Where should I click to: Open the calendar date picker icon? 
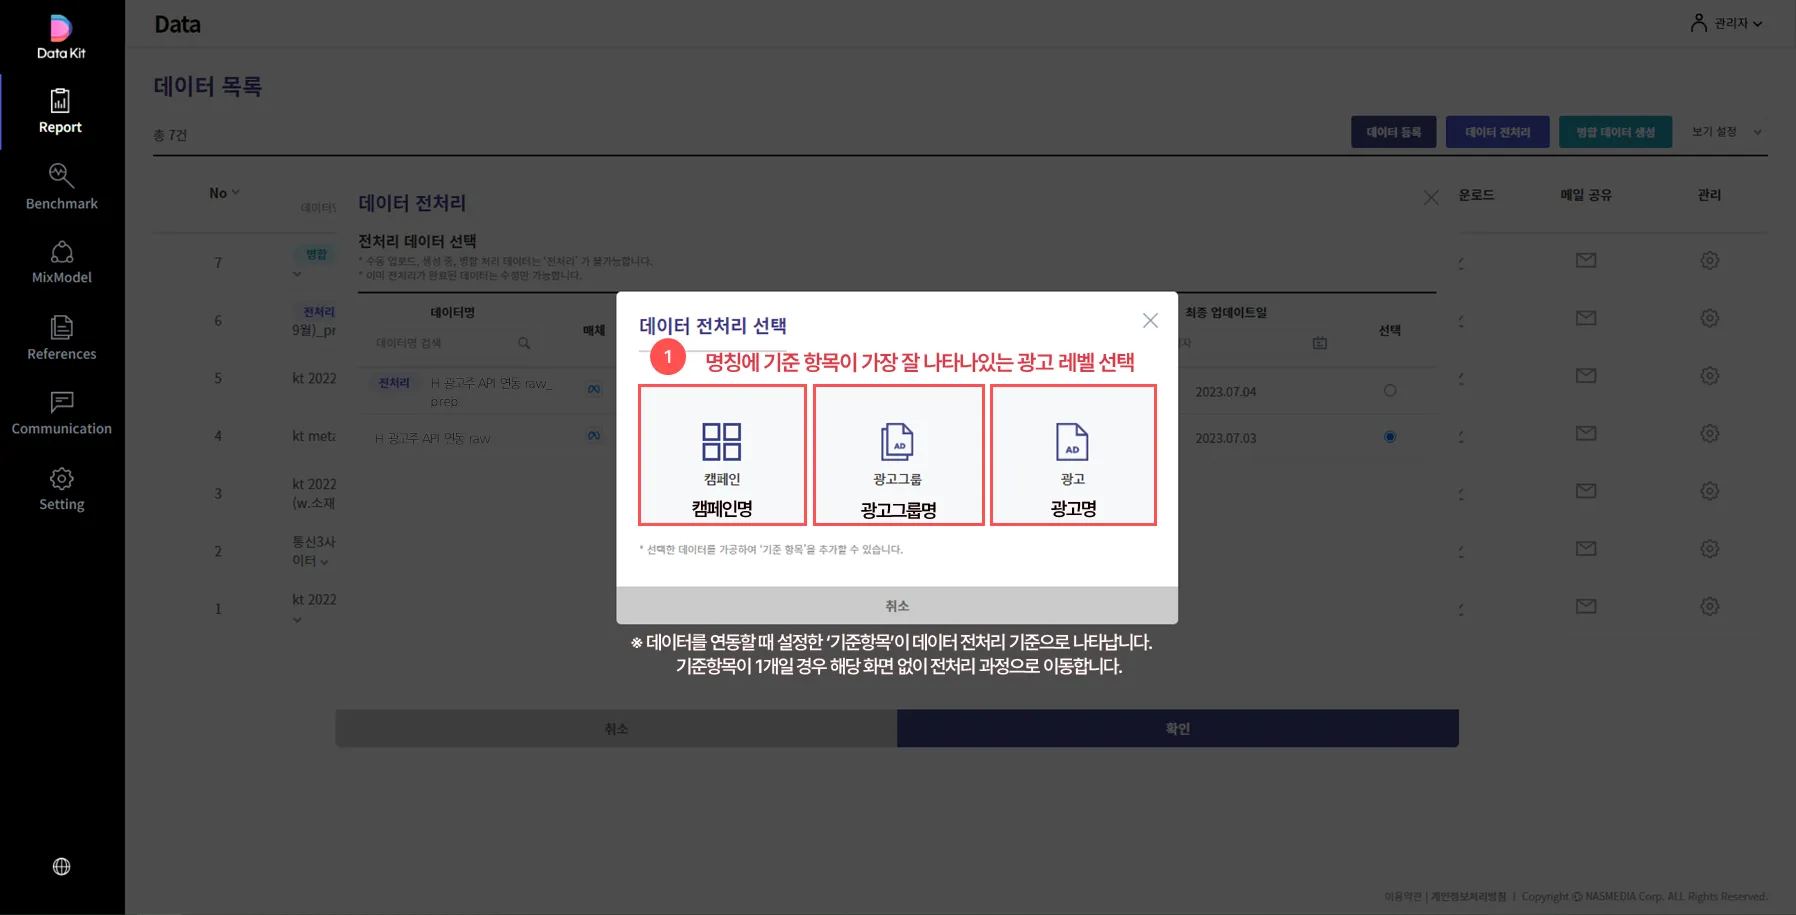pos(1320,343)
